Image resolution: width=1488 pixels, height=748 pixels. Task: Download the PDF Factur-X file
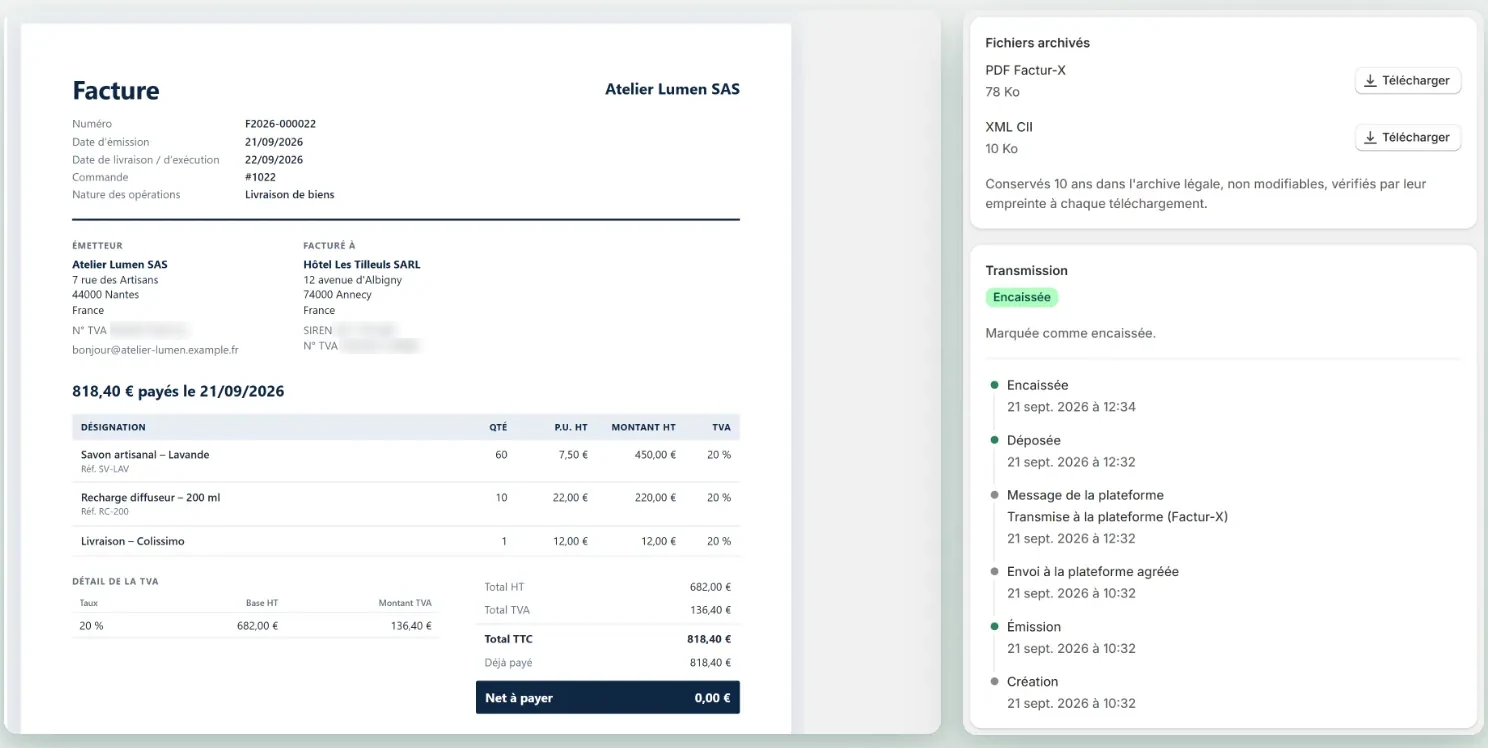pyautogui.click(x=1408, y=81)
